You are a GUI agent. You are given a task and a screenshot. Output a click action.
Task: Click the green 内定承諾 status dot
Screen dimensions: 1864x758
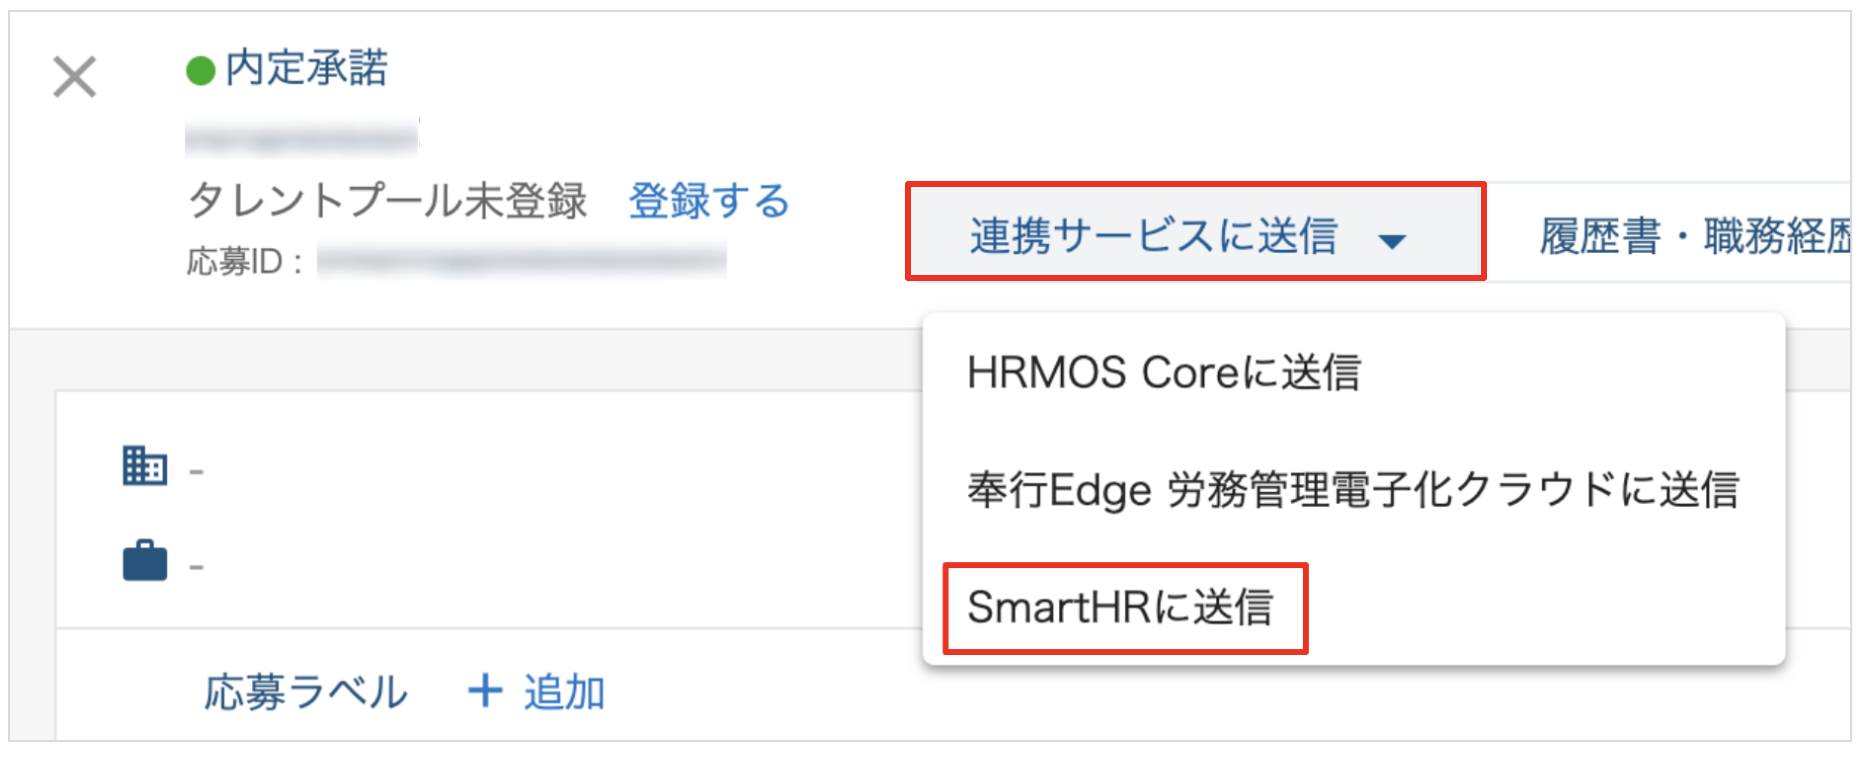(x=200, y=70)
